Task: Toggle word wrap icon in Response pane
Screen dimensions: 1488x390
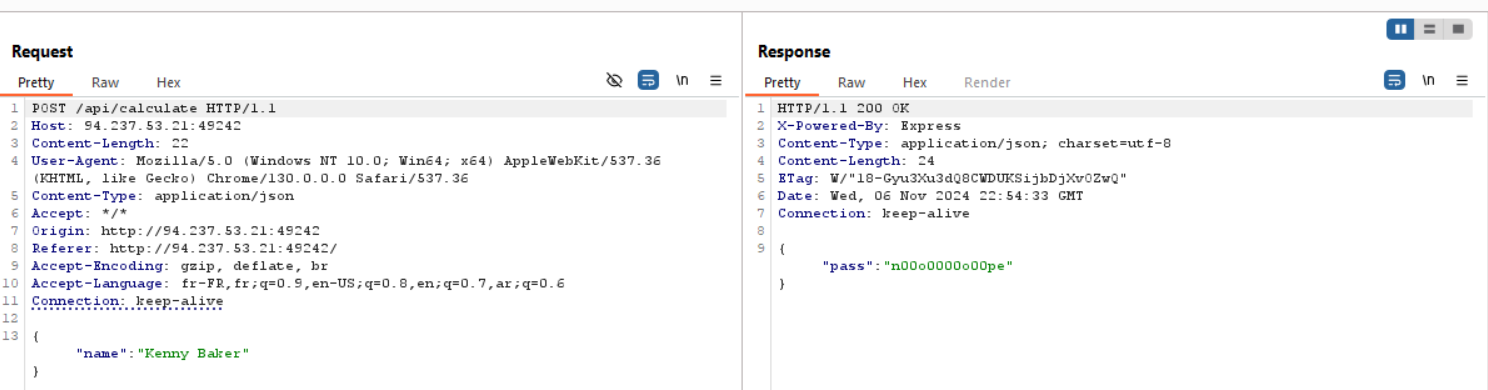Action: coord(1394,80)
